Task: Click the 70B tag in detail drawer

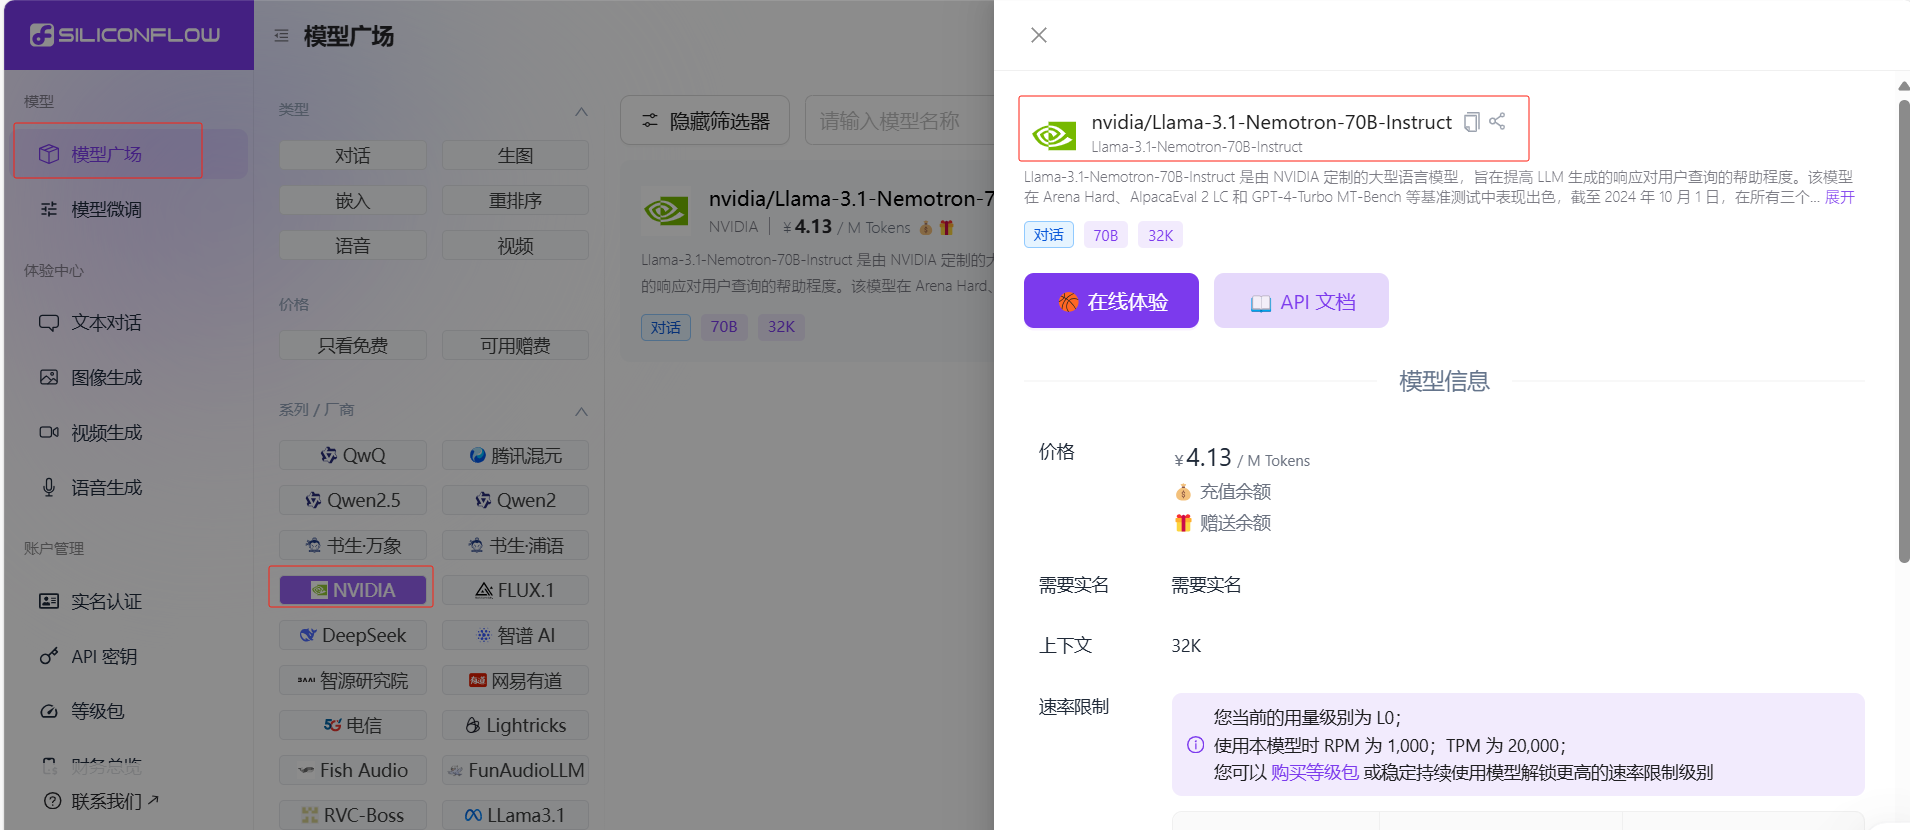Action: tap(1105, 235)
